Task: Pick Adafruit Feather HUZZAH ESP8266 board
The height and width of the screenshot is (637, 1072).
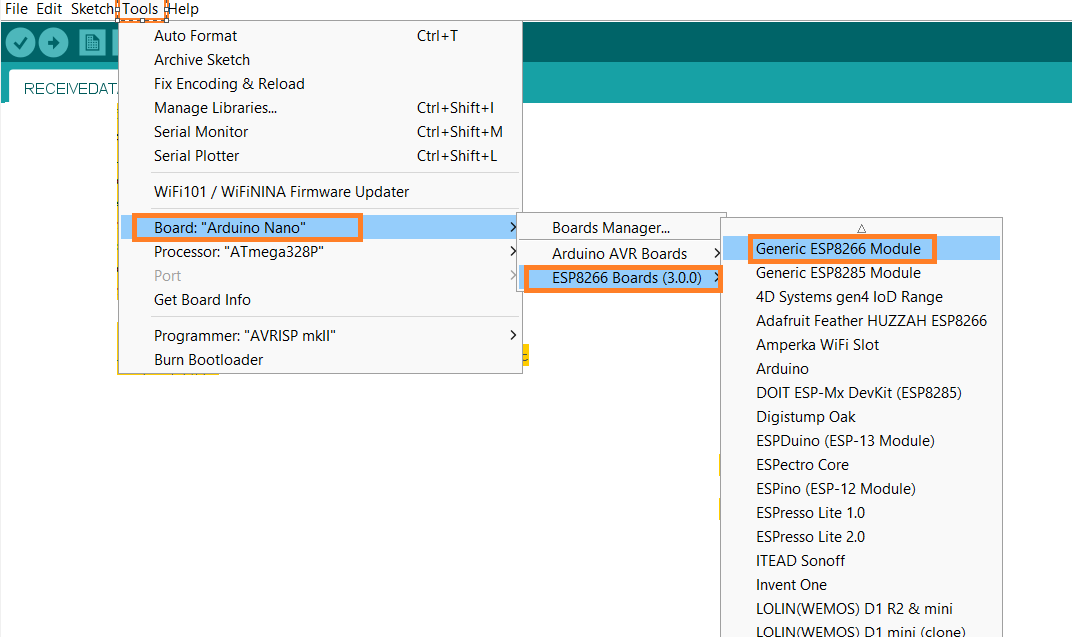Action: click(861, 321)
